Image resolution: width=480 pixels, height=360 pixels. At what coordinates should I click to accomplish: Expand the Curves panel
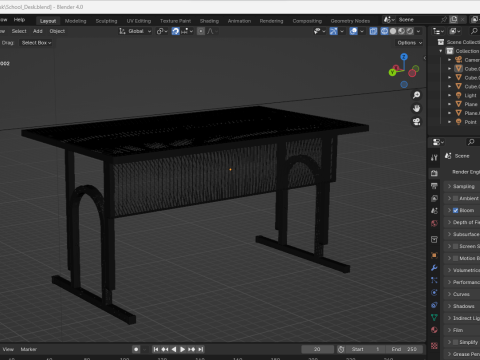coord(462,294)
